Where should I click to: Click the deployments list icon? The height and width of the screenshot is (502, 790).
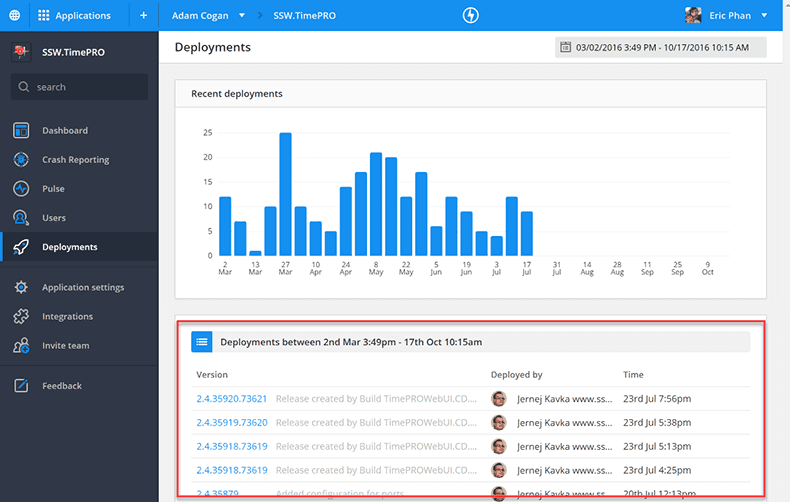pos(202,342)
